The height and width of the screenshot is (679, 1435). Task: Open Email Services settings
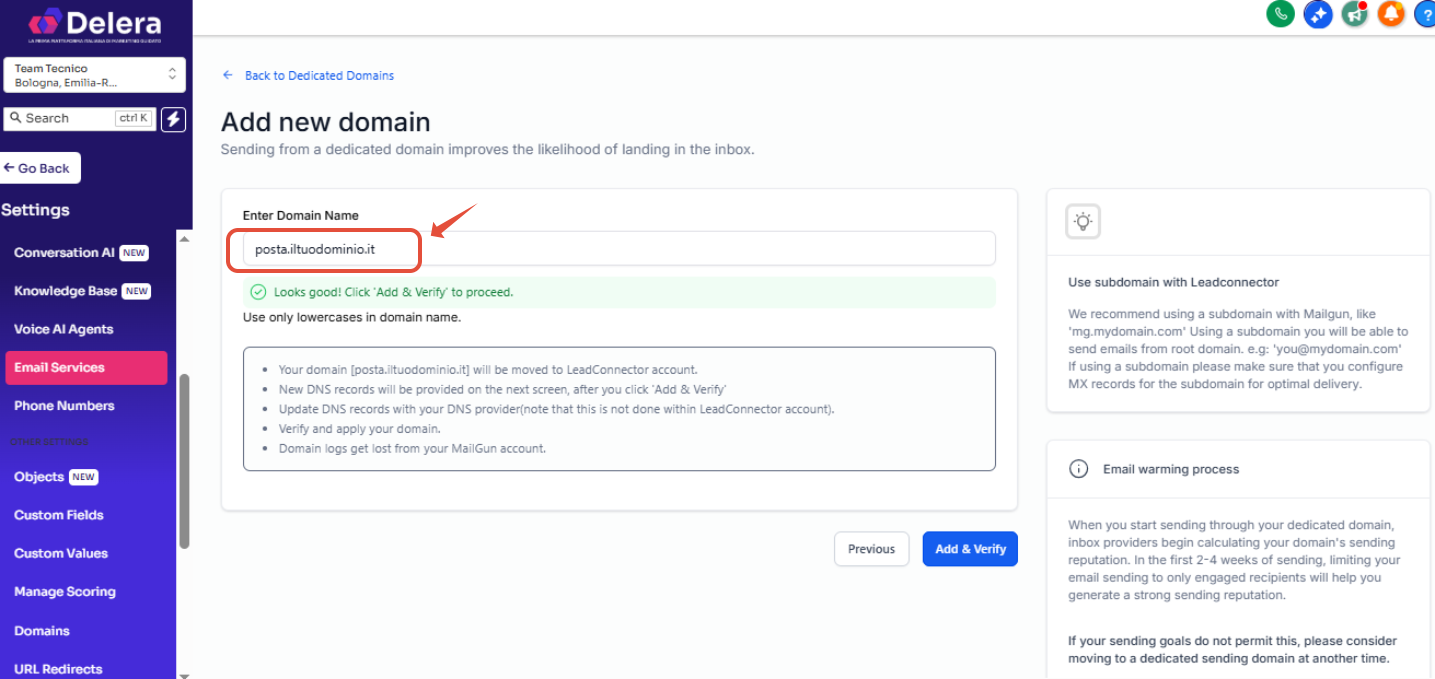[x=86, y=367]
